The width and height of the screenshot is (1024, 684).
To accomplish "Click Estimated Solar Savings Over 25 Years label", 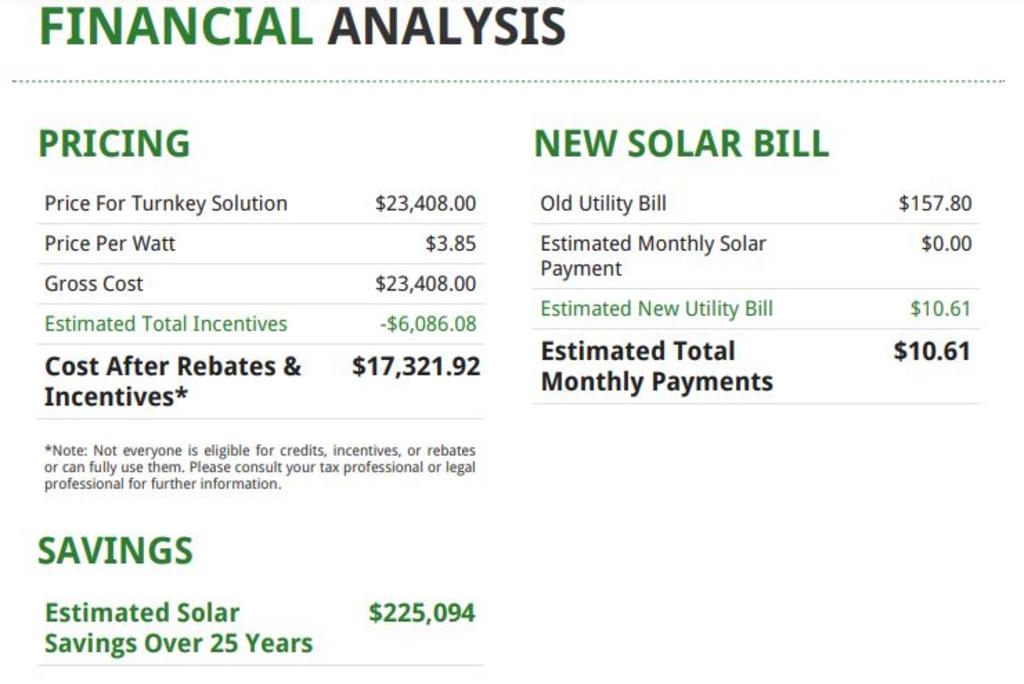I will (178, 628).
